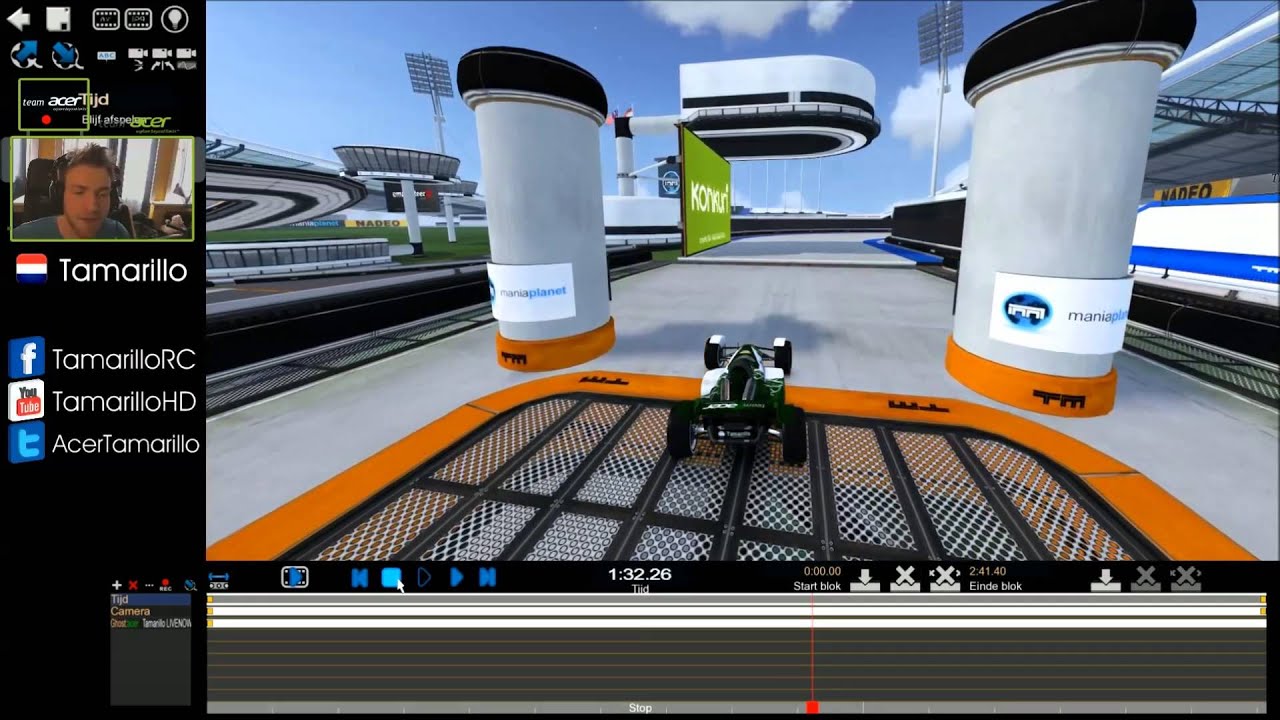1280x720 pixels.
Task: Select the first camera path icon
Action: click(x=138, y=57)
